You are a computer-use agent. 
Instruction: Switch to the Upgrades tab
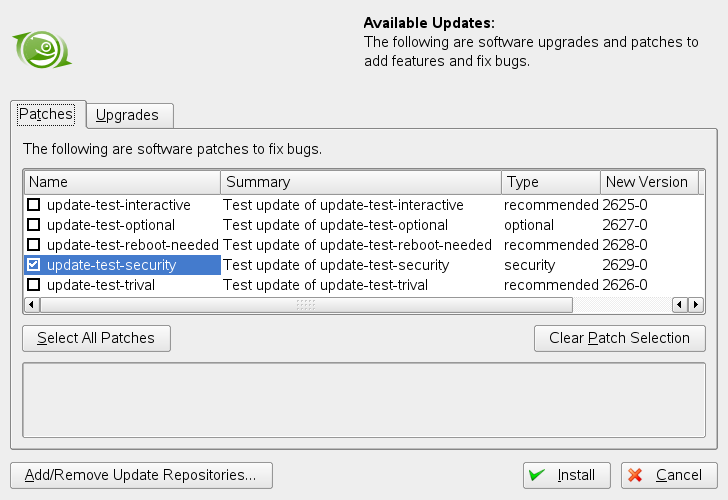(127, 115)
